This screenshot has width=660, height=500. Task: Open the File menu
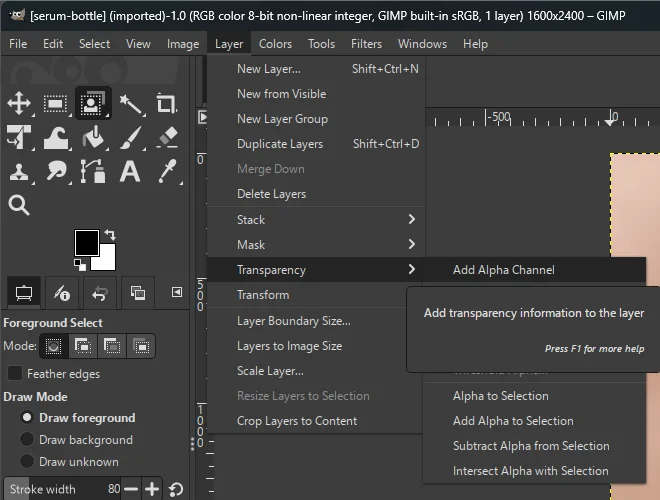coord(18,44)
